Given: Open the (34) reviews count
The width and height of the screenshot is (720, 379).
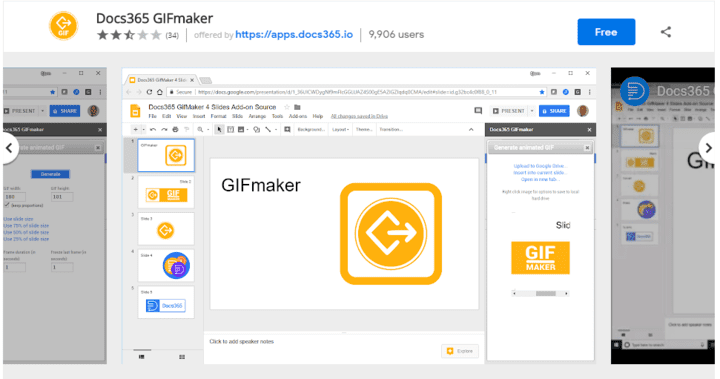Looking at the screenshot, I should tap(172, 35).
